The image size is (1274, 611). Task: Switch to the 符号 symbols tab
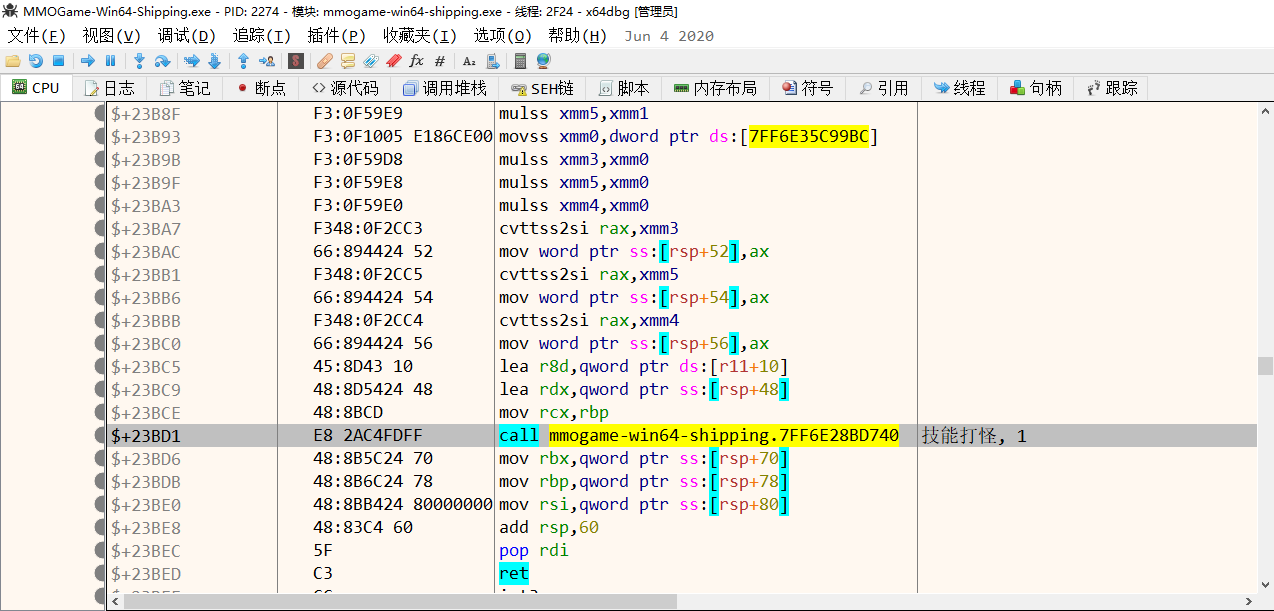tap(807, 88)
